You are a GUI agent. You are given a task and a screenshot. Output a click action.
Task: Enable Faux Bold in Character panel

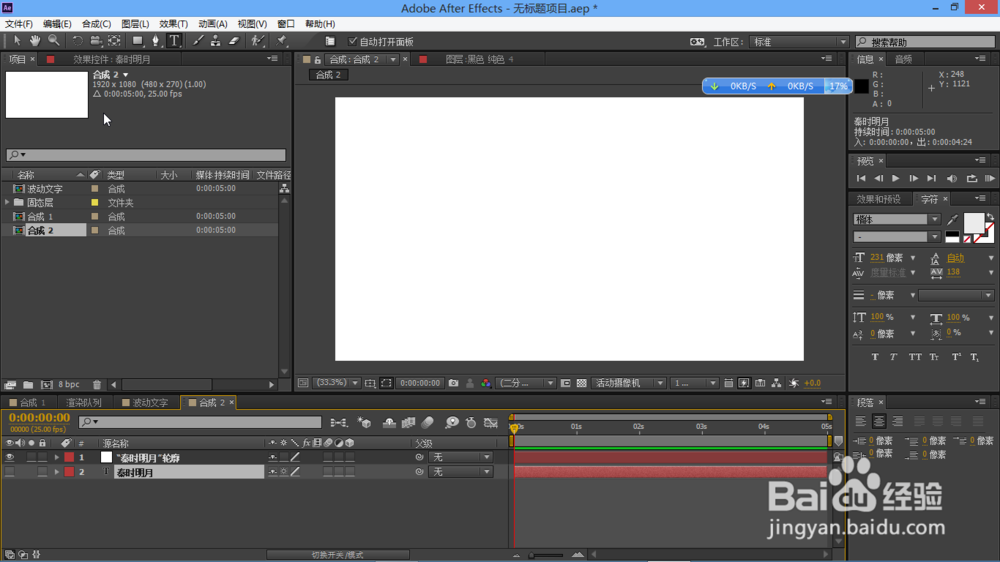pos(875,357)
